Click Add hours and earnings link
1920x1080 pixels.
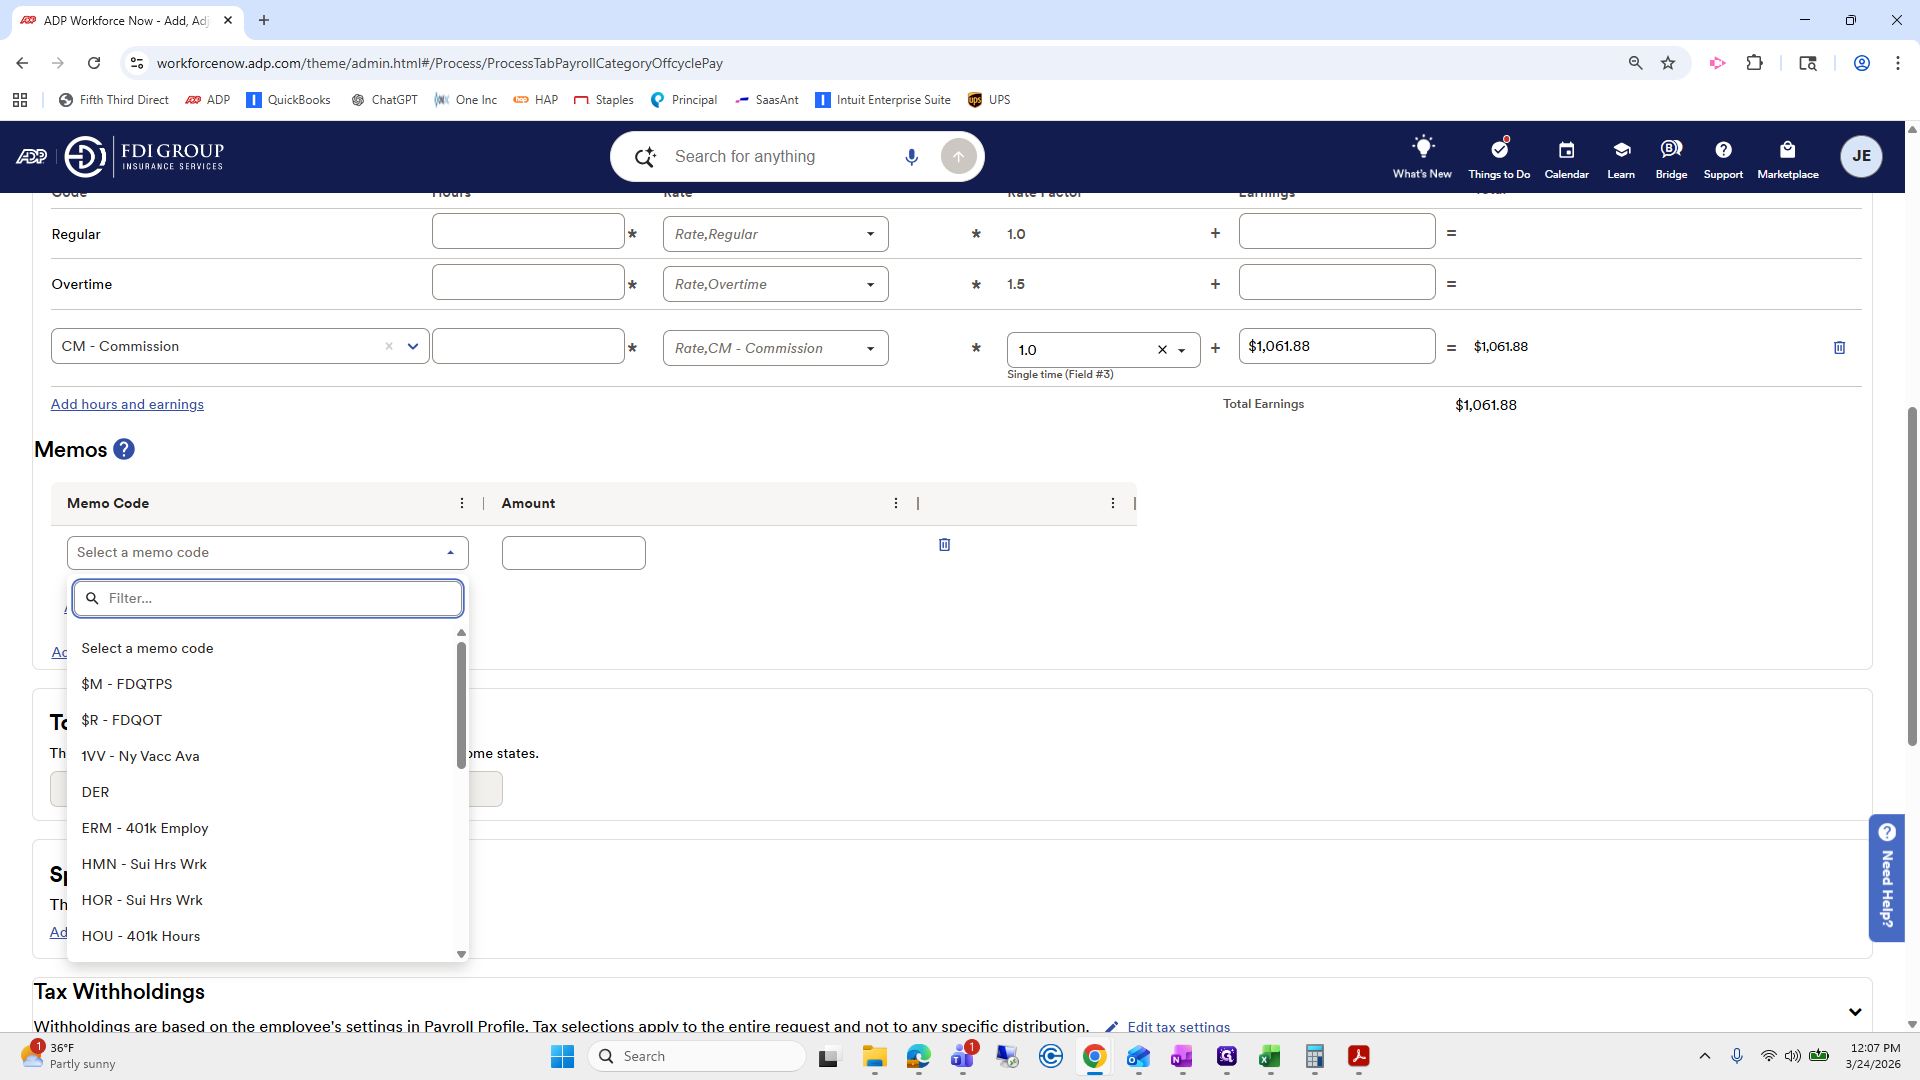(127, 404)
